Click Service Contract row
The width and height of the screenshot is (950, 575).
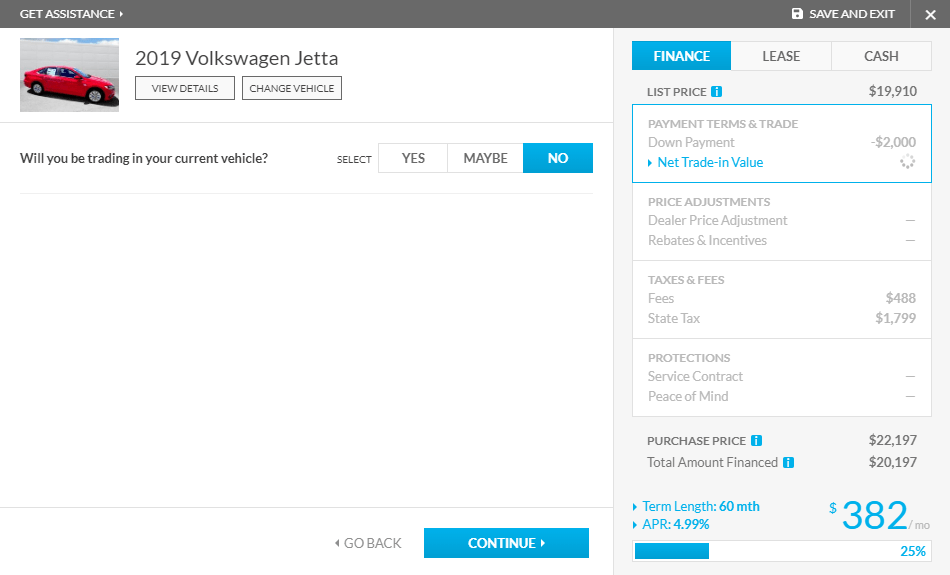(782, 376)
